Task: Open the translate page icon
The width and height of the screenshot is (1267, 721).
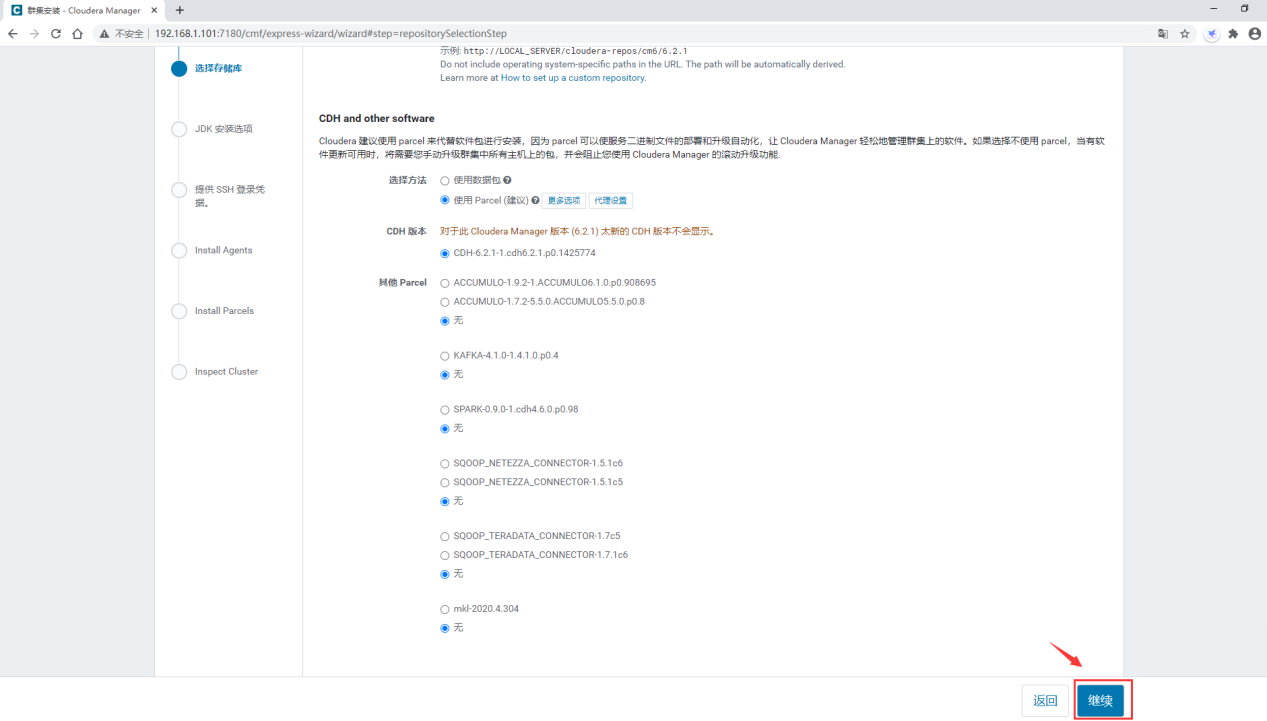Action: click(1163, 33)
